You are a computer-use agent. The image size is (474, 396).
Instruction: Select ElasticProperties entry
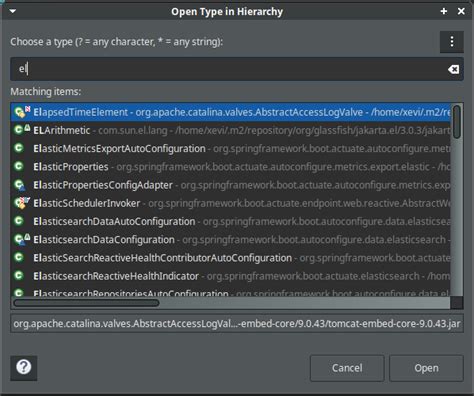point(231,166)
